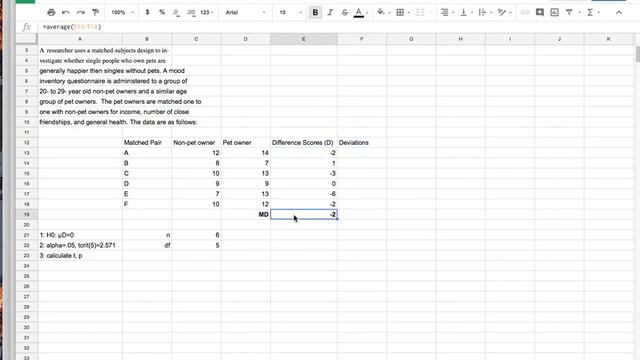Viewport: 640px width, 360px height.
Task: Select the bold 'MD' label cell
Action: [246, 215]
